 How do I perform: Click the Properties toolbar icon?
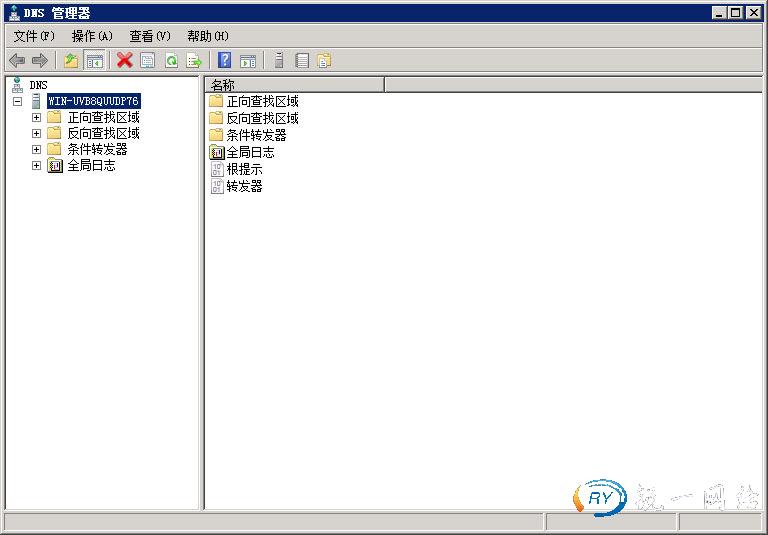coord(148,61)
